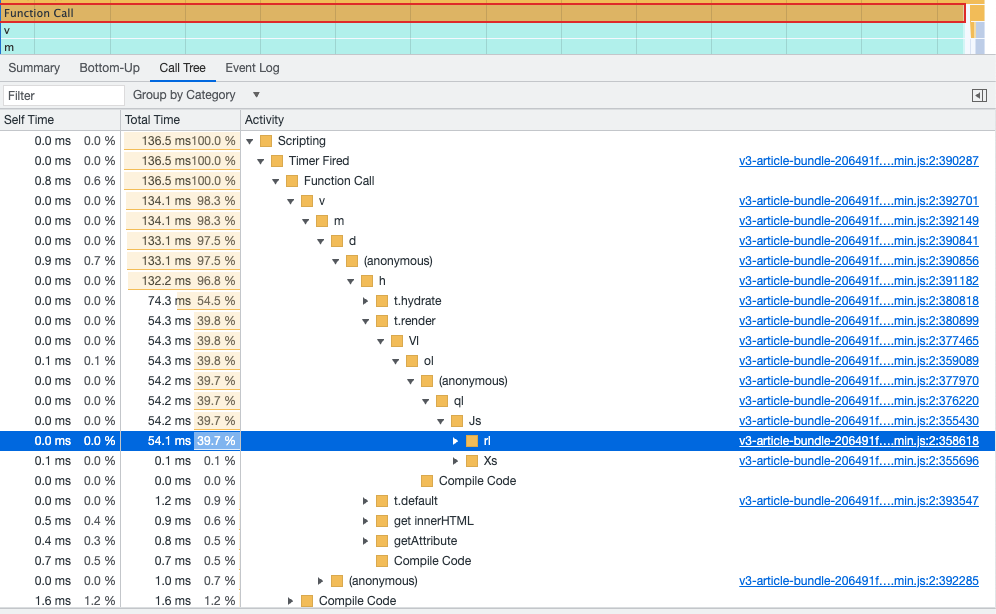Expand the bottom Compile Code node
996x614 pixels.
pos(290,601)
